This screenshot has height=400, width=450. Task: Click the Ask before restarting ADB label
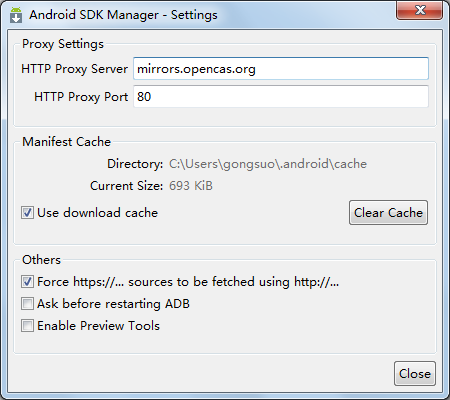click(113, 304)
